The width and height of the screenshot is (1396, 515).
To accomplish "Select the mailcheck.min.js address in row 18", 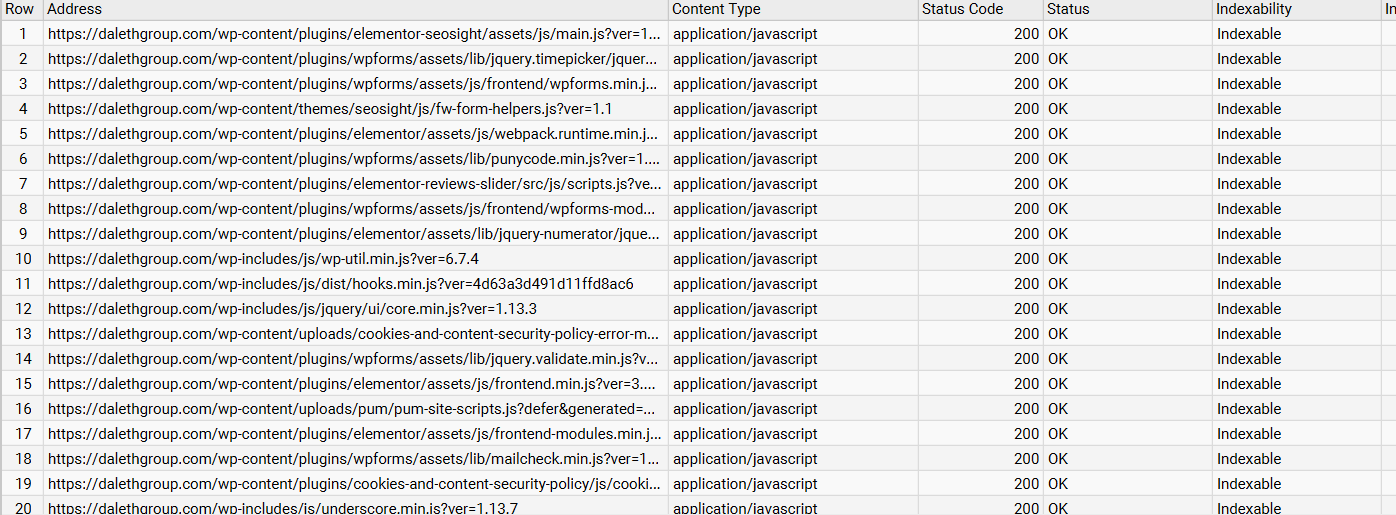I will [355, 459].
